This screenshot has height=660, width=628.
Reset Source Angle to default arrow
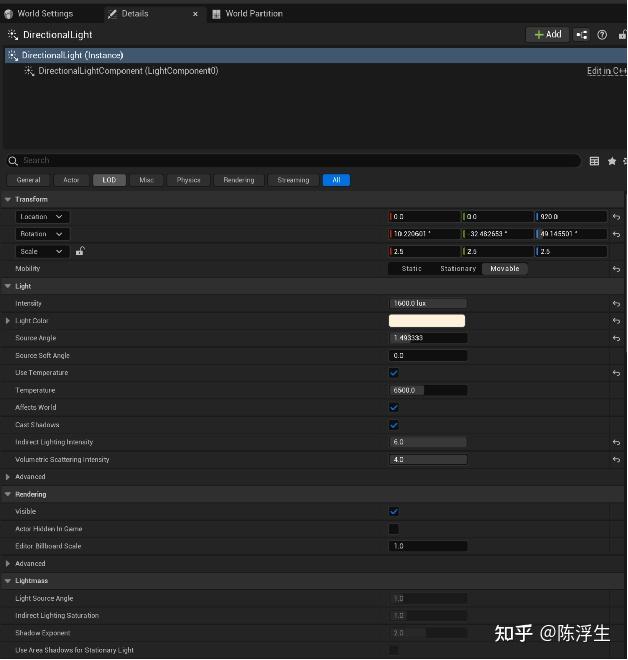coord(617,338)
